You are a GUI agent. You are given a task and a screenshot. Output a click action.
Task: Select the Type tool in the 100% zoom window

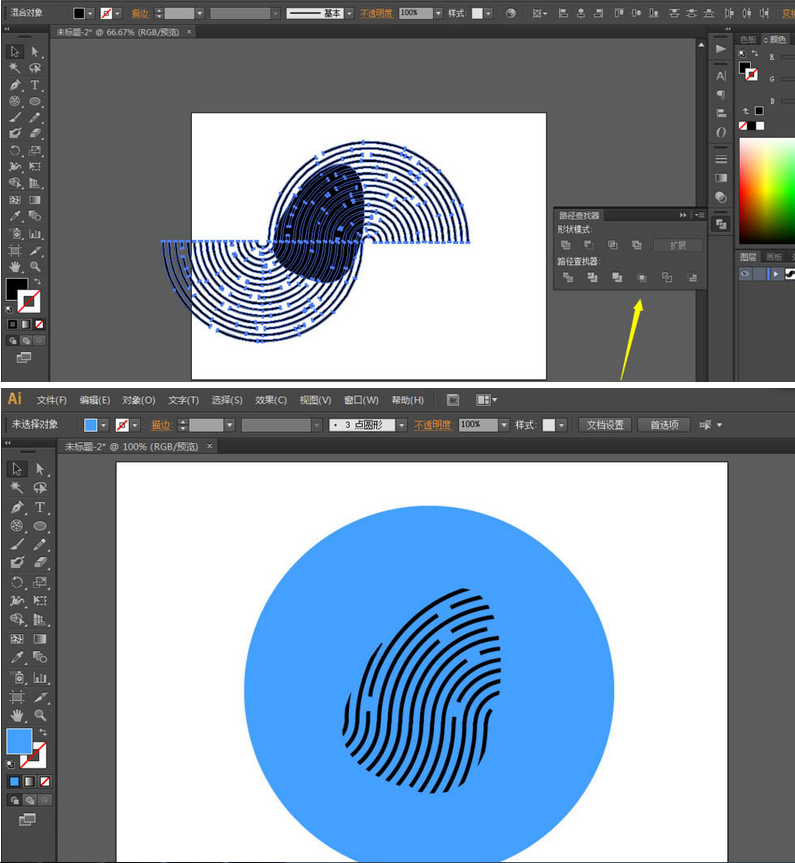[x=40, y=507]
